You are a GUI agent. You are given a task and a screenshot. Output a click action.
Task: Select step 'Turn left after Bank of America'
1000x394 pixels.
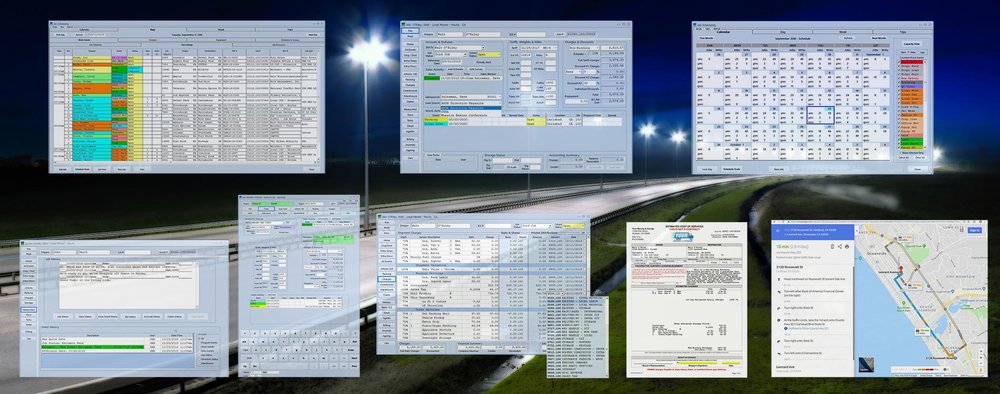(814, 293)
